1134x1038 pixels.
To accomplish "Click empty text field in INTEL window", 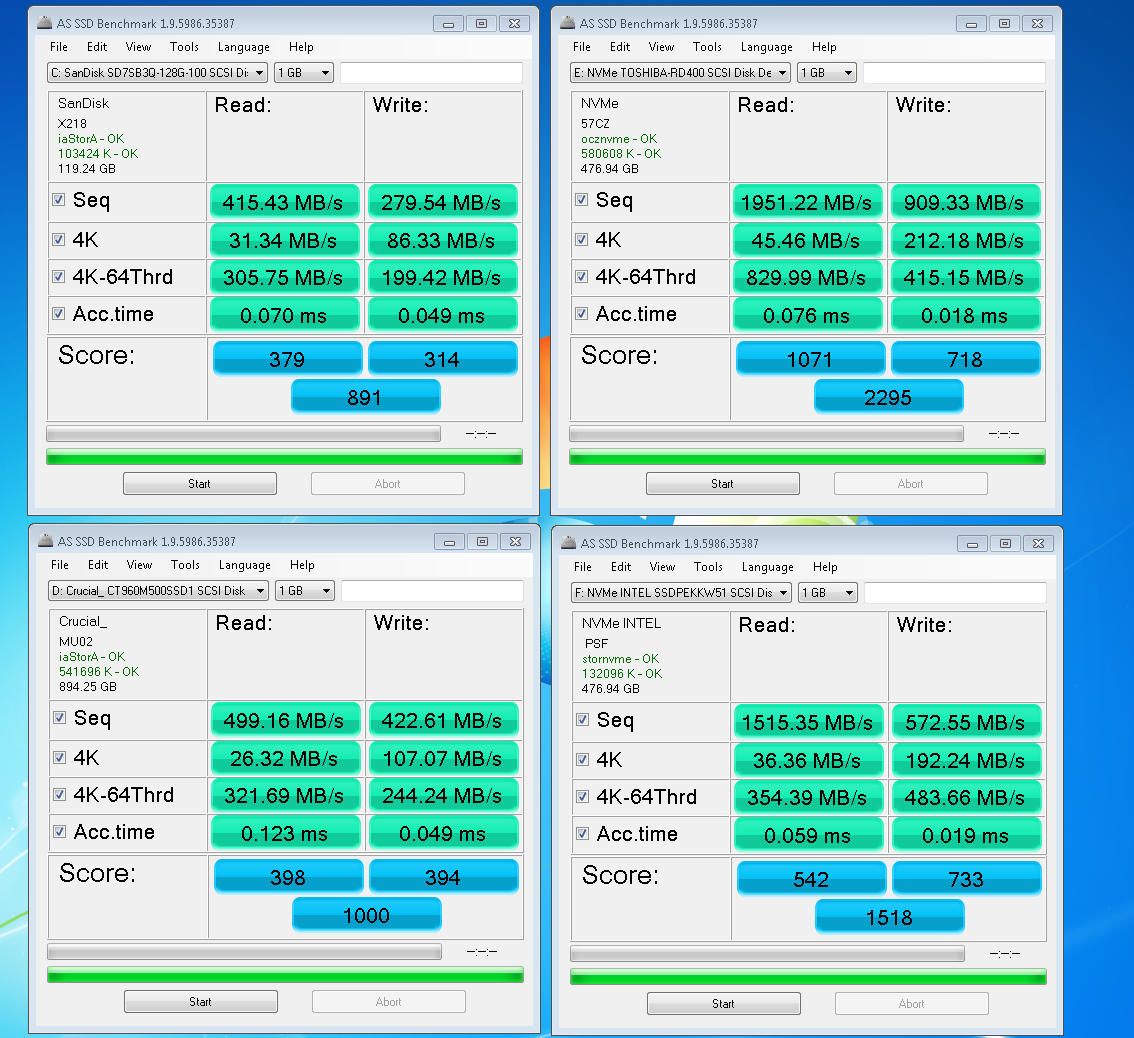I will click(955, 592).
